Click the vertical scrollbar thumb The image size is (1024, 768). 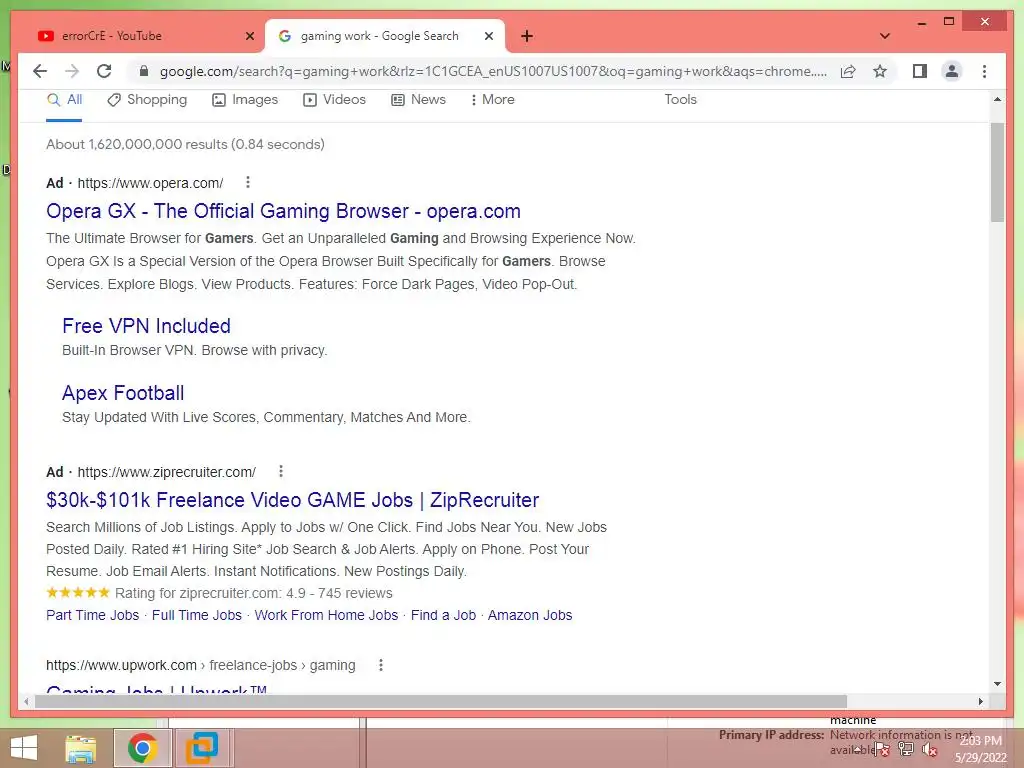click(x=997, y=172)
